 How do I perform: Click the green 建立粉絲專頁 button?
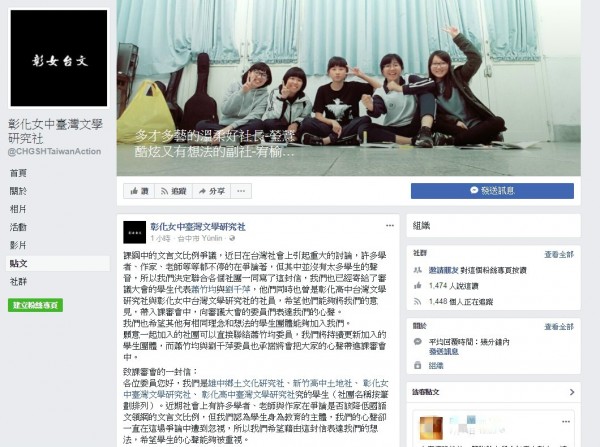(x=35, y=305)
